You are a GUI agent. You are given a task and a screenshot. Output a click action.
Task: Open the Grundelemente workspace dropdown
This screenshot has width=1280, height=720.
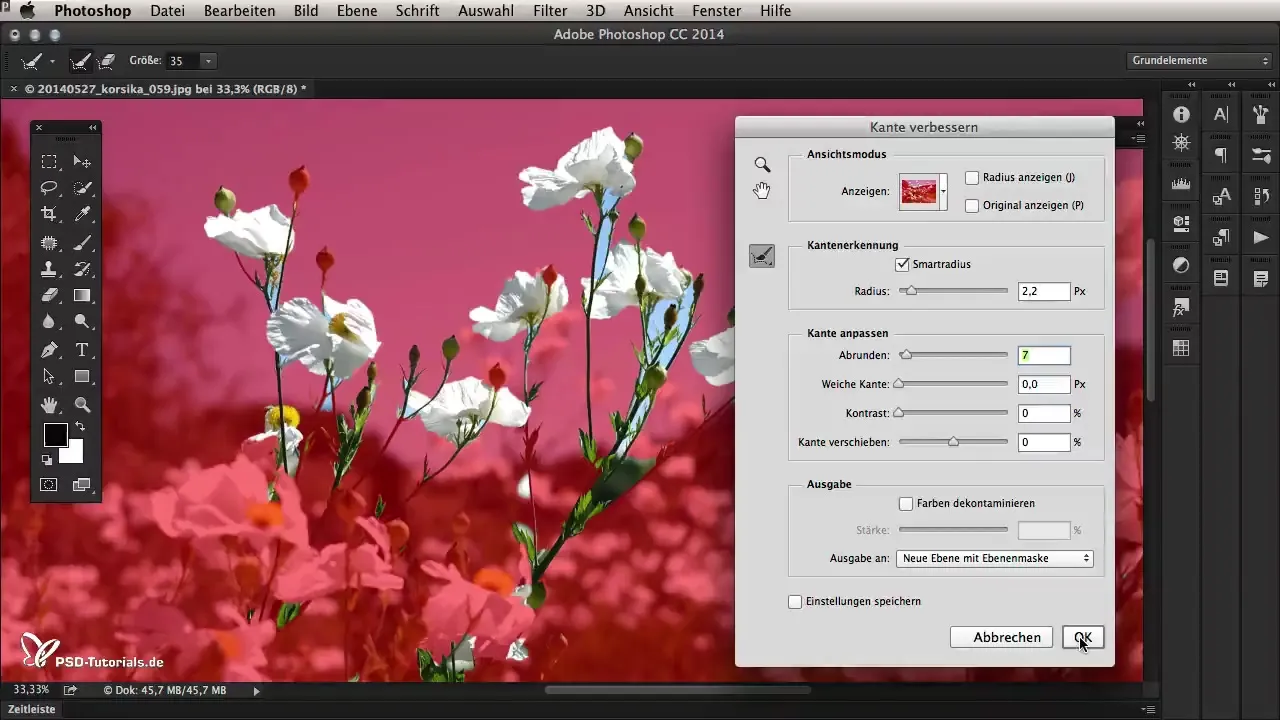click(x=1198, y=60)
